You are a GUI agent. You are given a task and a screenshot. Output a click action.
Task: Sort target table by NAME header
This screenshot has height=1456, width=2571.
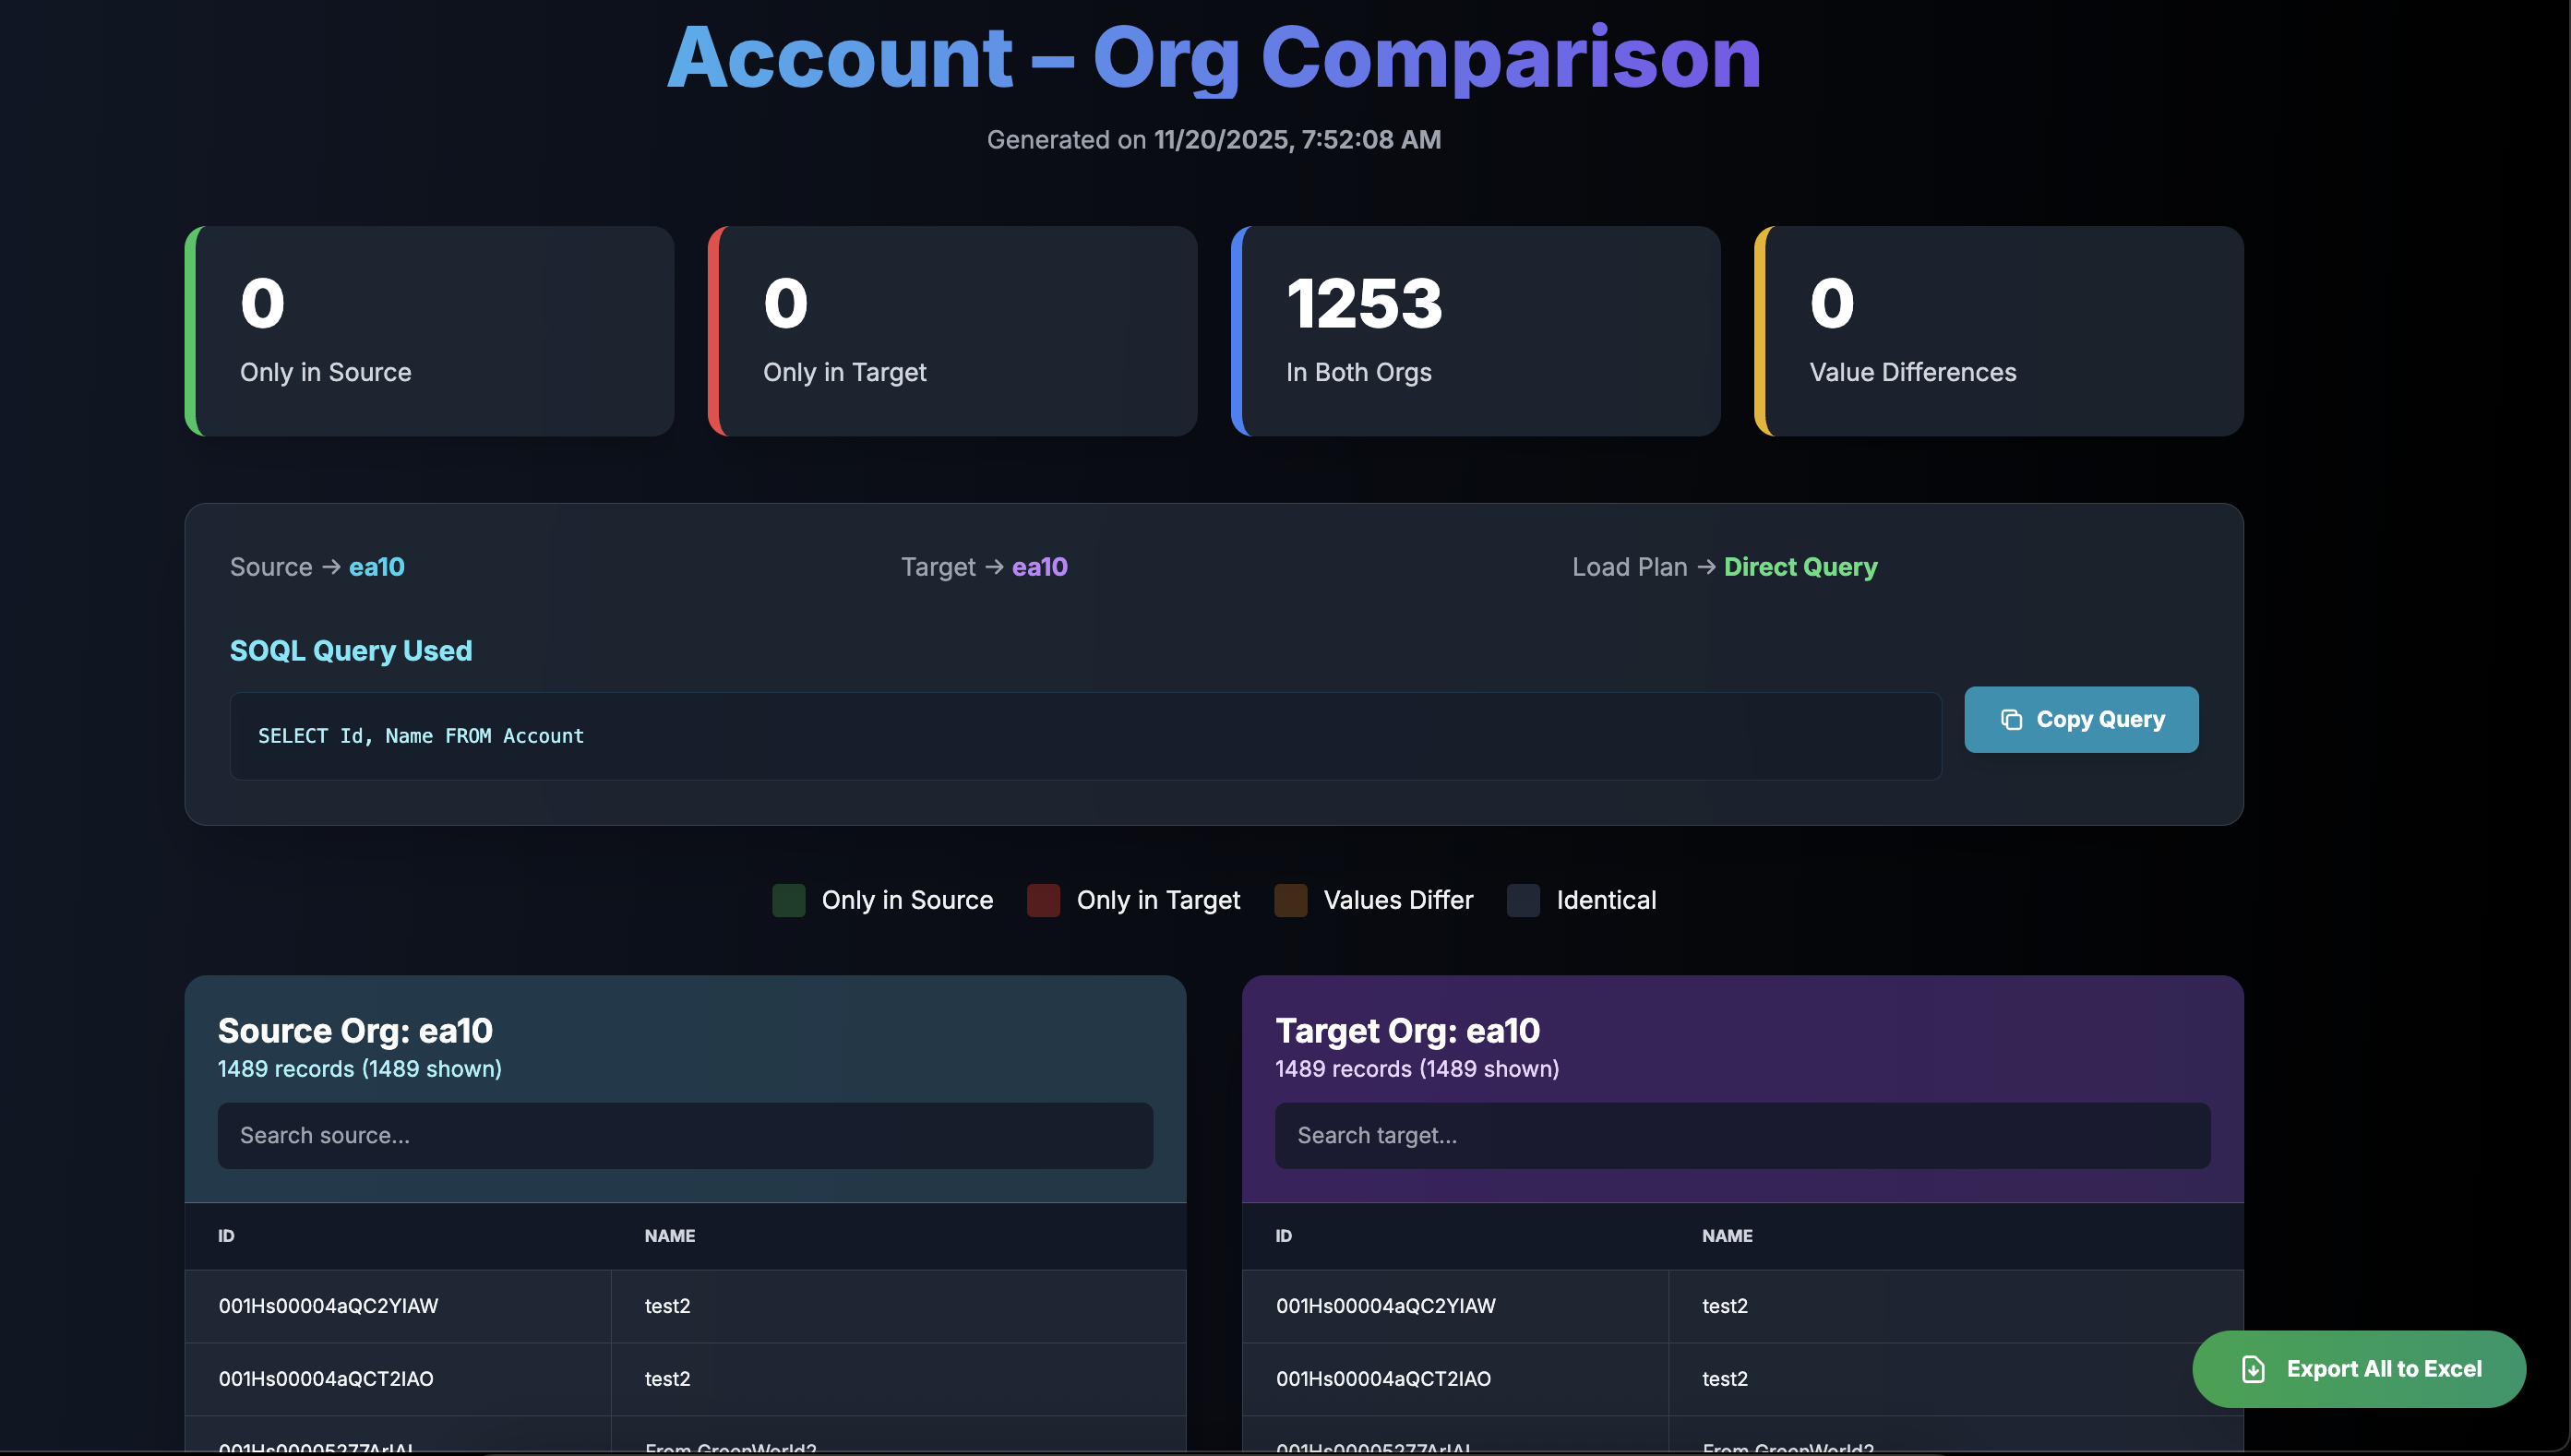pyautogui.click(x=1727, y=1236)
